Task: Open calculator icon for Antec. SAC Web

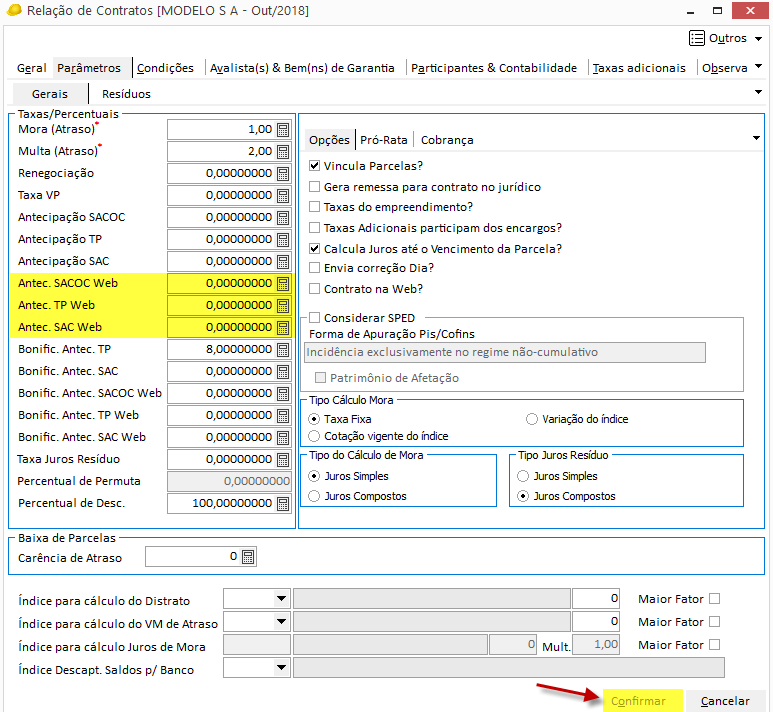Action: click(x=283, y=327)
